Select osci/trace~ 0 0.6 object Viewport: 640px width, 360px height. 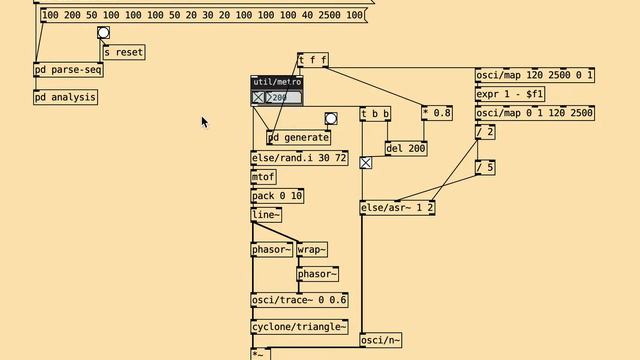[x=299, y=300]
